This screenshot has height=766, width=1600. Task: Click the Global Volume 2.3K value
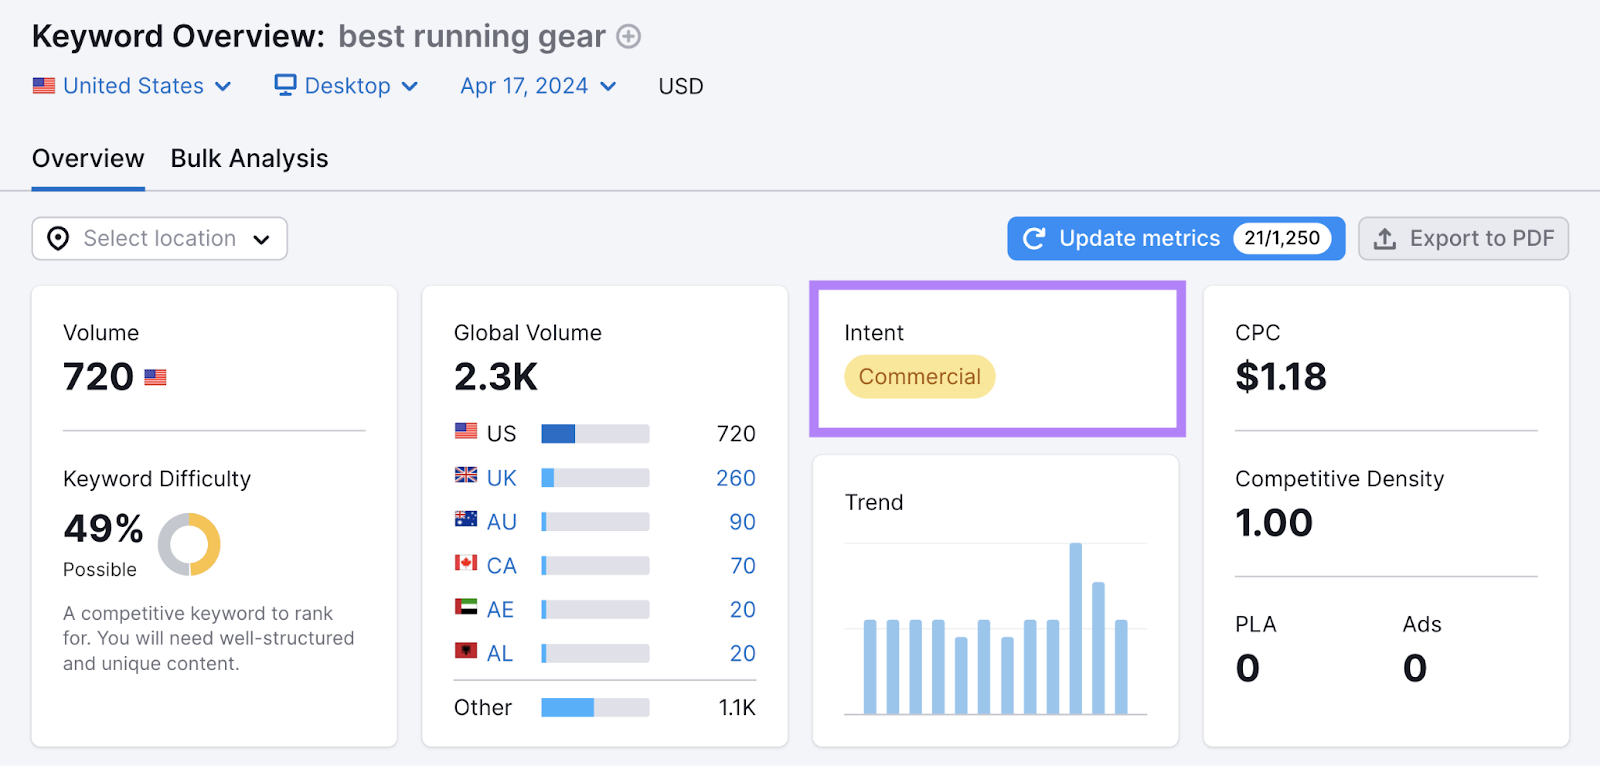[496, 377]
